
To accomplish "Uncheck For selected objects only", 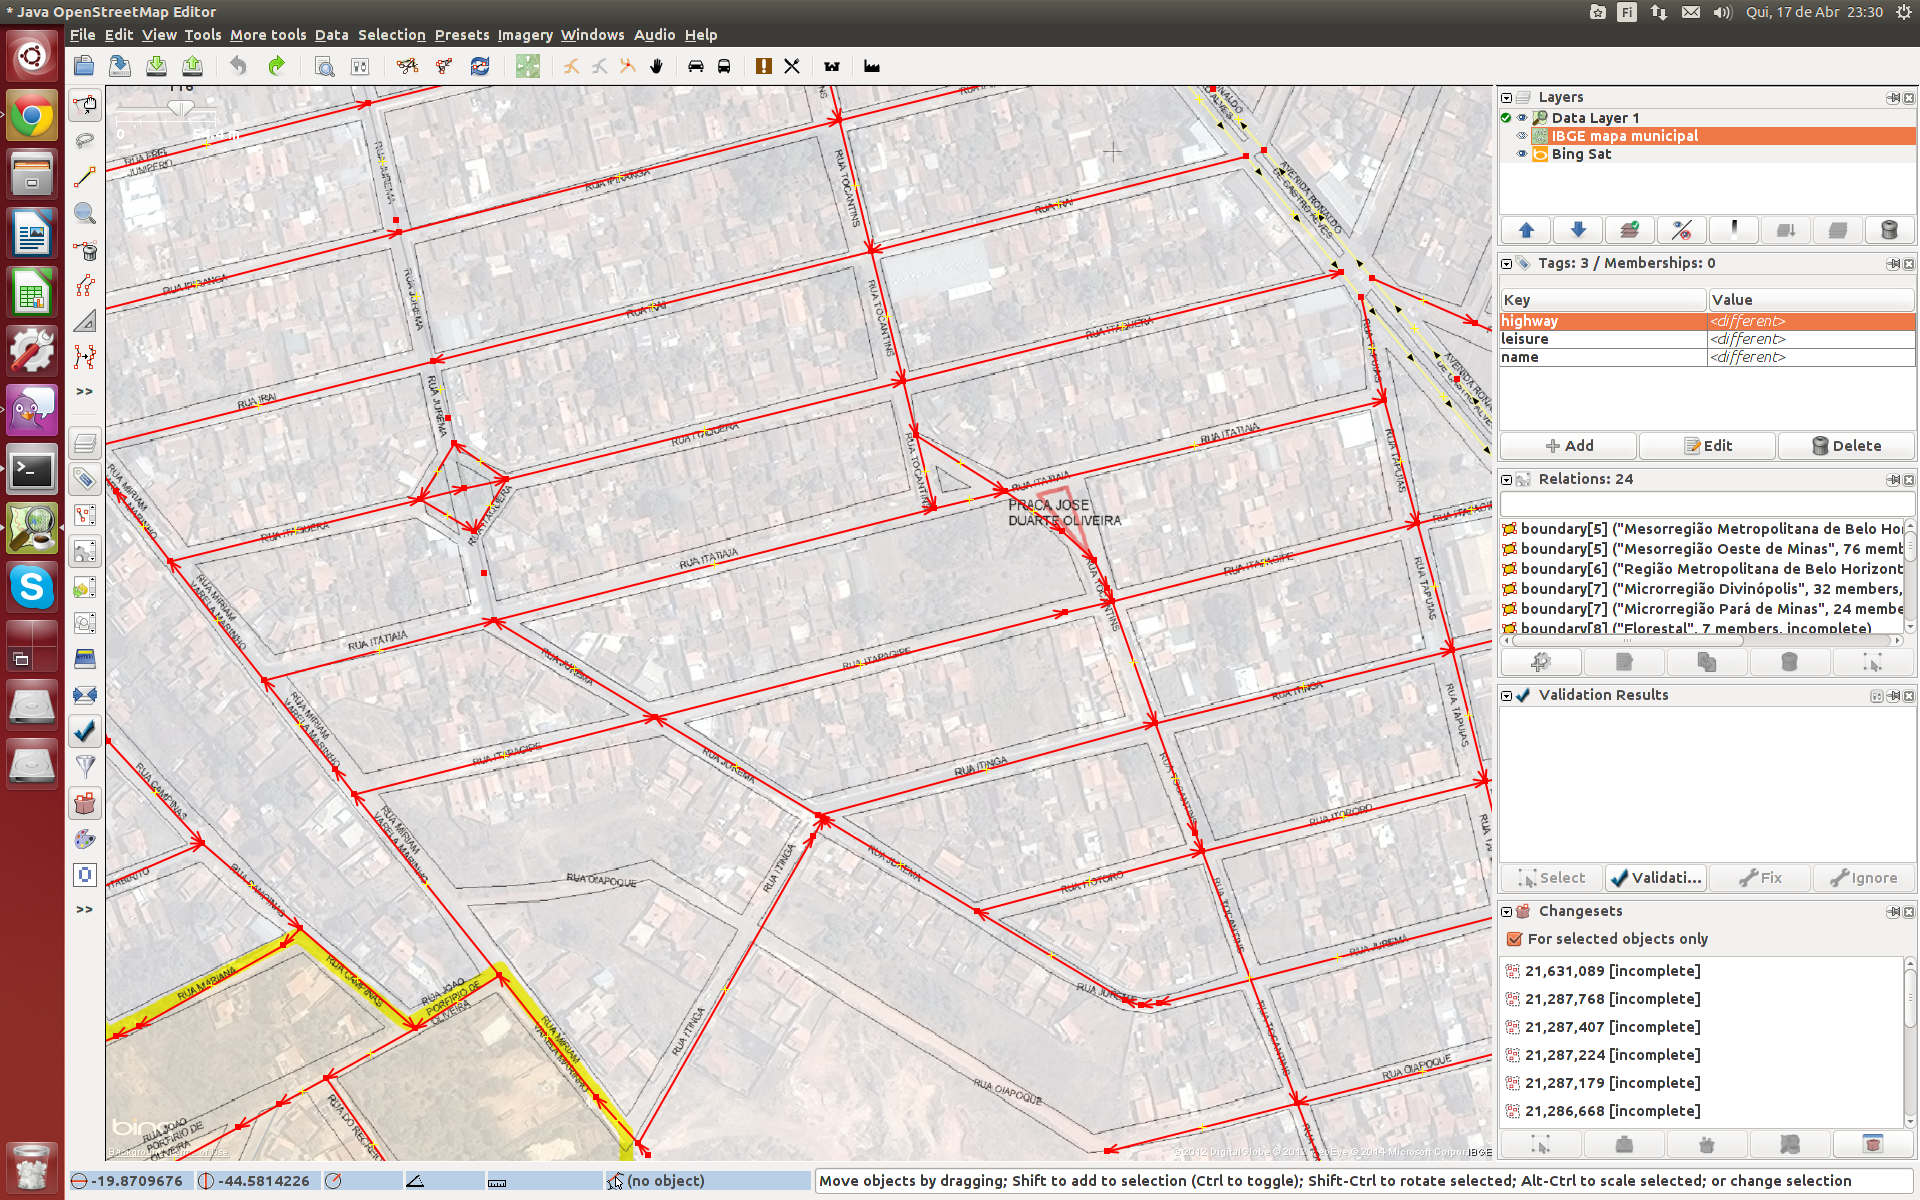I will coord(1514,939).
